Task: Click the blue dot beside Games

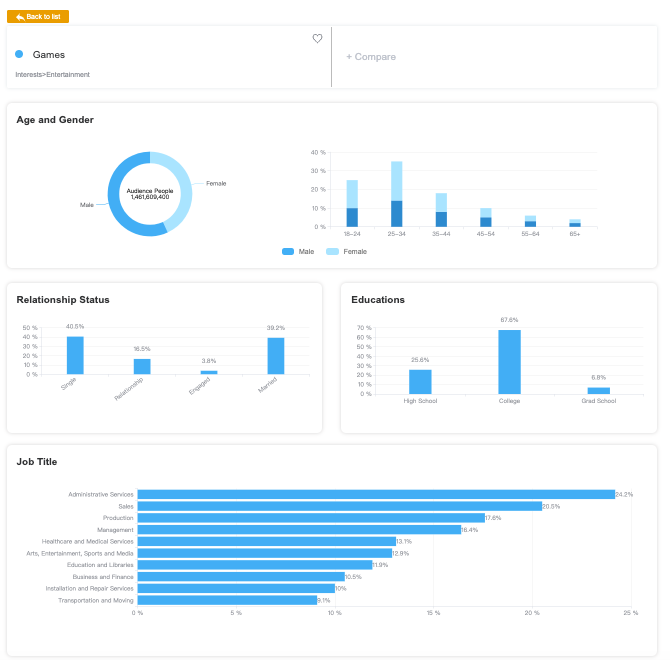Action: (x=19, y=54)
